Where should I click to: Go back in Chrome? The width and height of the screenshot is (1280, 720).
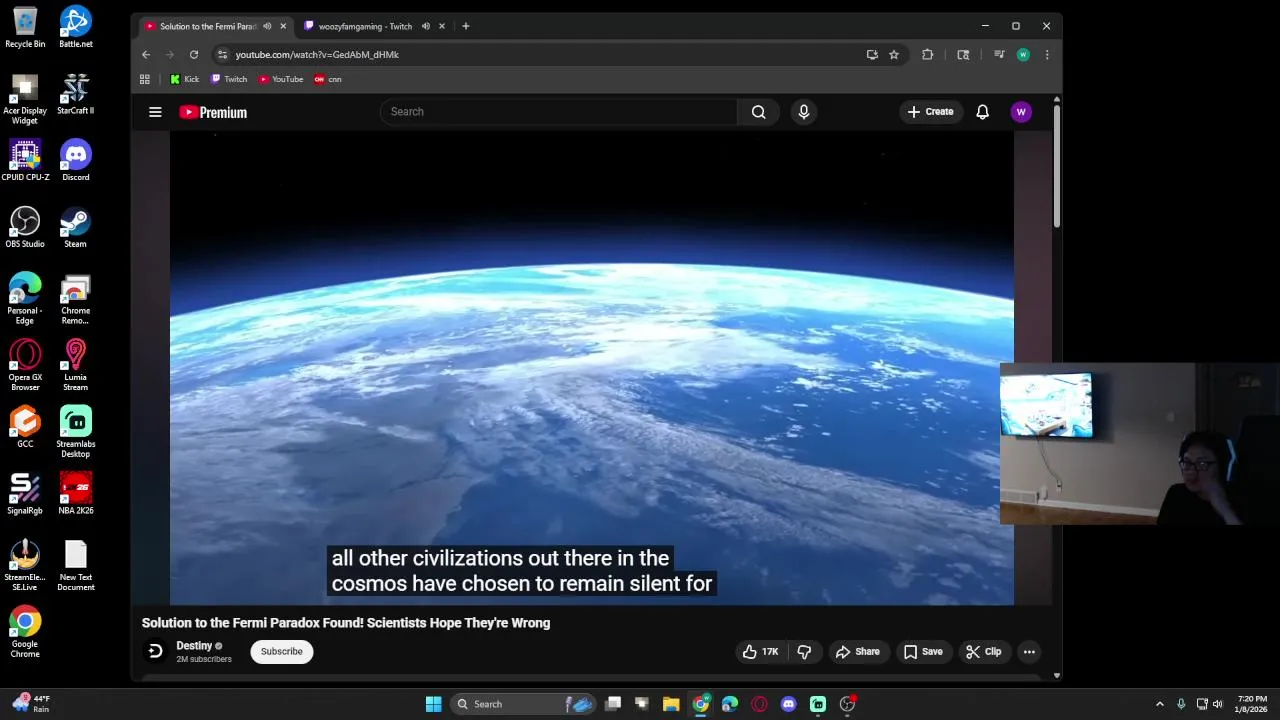coord(146,55)
